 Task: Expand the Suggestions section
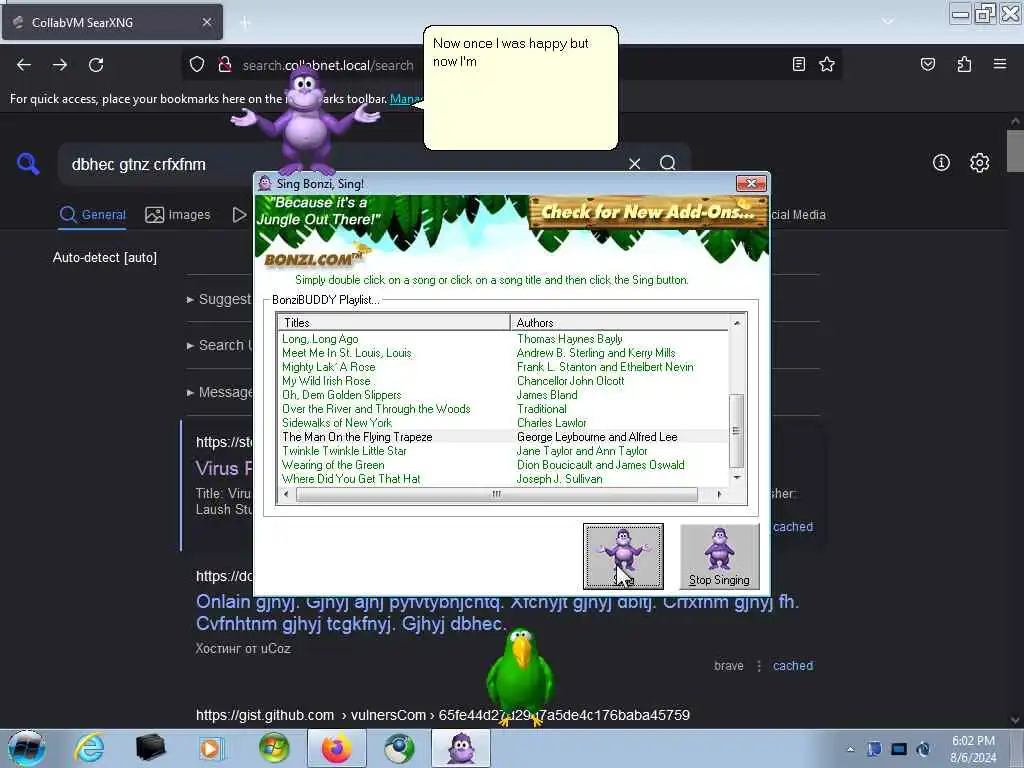(x=219, y=299)
